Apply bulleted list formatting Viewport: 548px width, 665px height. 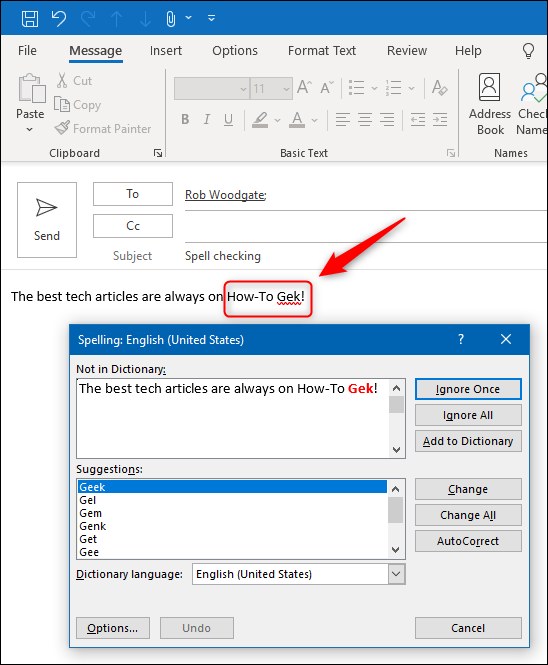coord(356,88)
